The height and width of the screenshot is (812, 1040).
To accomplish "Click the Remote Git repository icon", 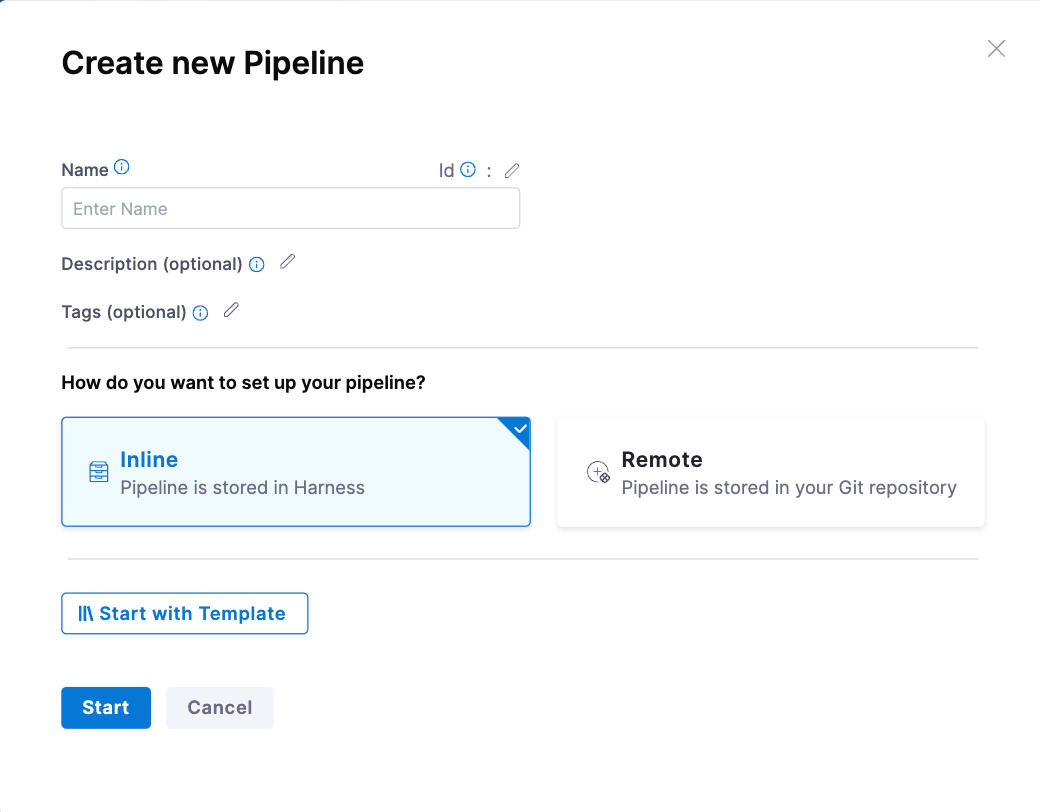I will tap(598, 473).
